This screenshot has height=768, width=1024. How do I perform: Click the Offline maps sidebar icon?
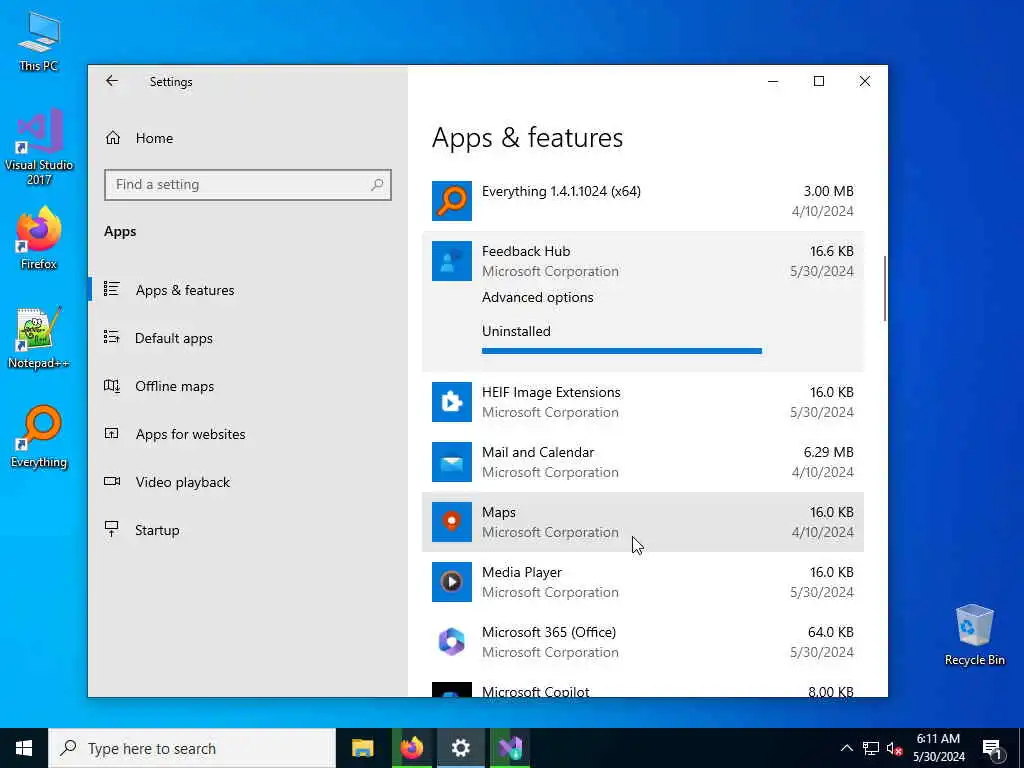(x=112, y=386)
